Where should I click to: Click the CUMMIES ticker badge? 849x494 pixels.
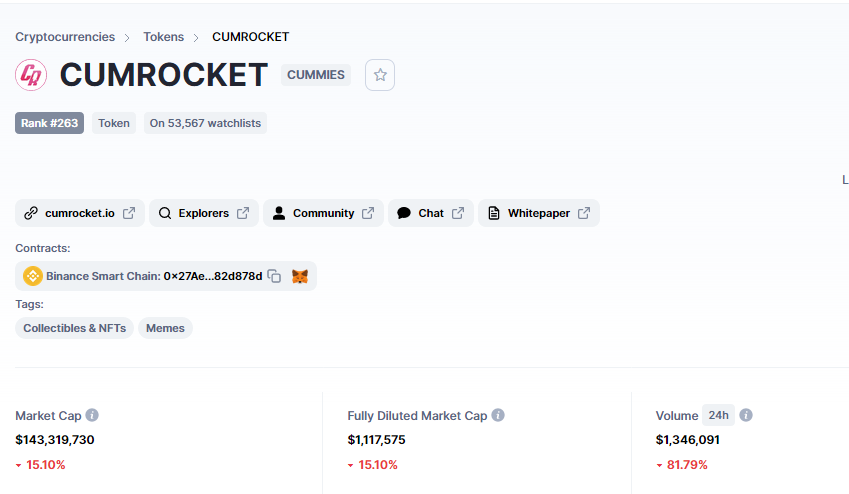click(x=316, y=75)
